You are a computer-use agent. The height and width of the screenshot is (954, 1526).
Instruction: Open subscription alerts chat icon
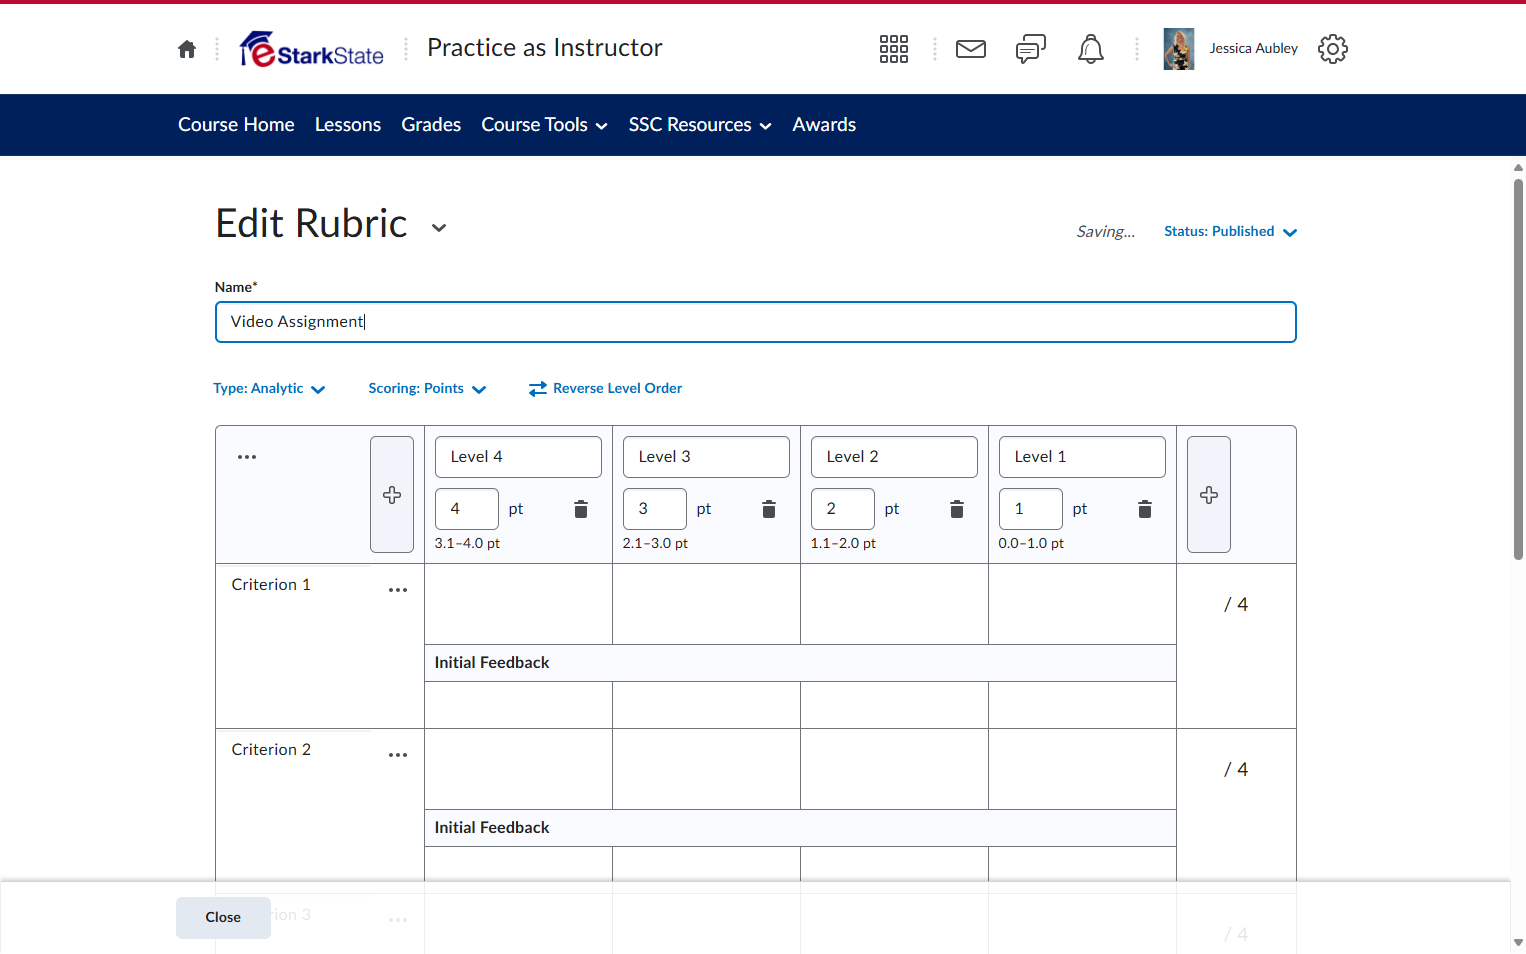pos(1031,49)
